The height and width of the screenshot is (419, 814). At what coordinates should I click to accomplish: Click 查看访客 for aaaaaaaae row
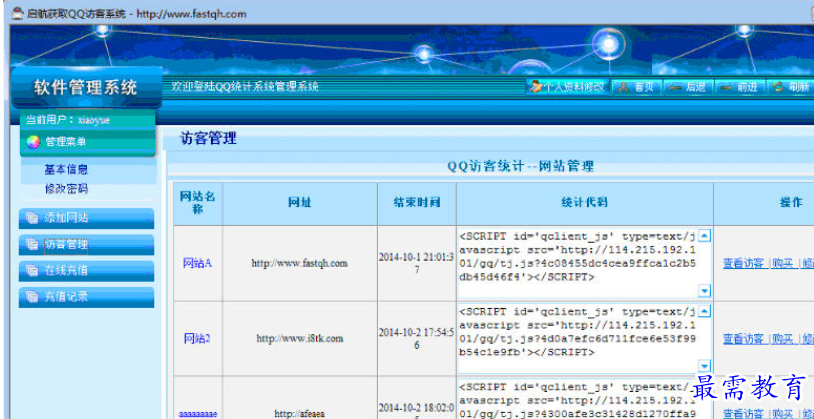pyautogui.click(x=743, y=413)
